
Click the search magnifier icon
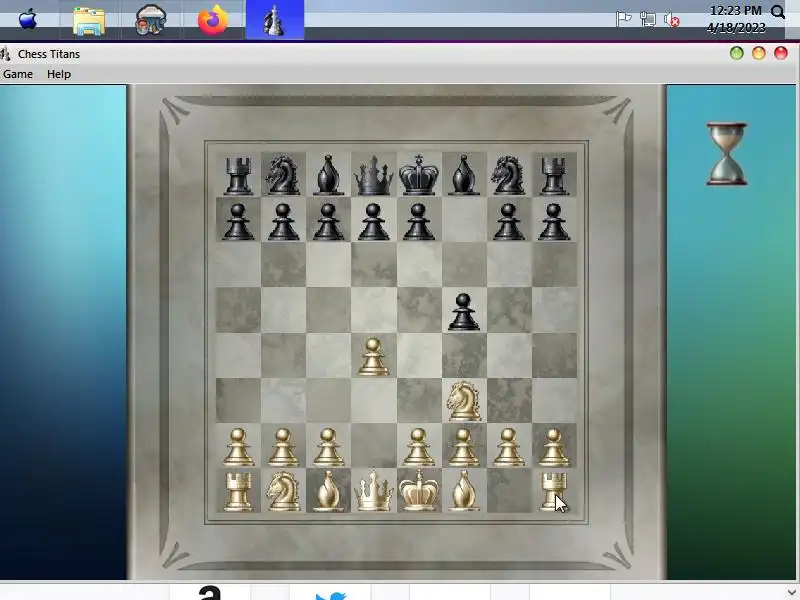[x=778, y=12]
